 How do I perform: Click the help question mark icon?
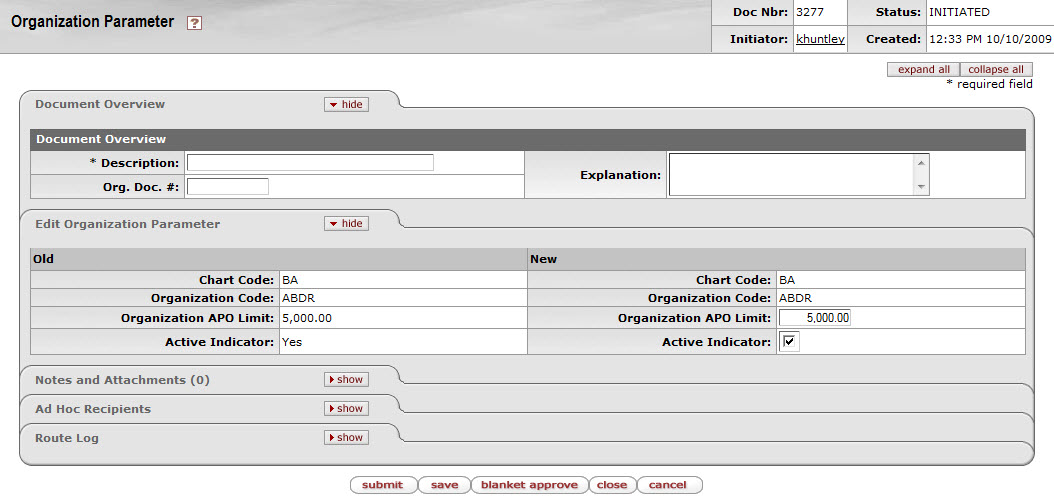pyautogui.click(x=195, y=23)
